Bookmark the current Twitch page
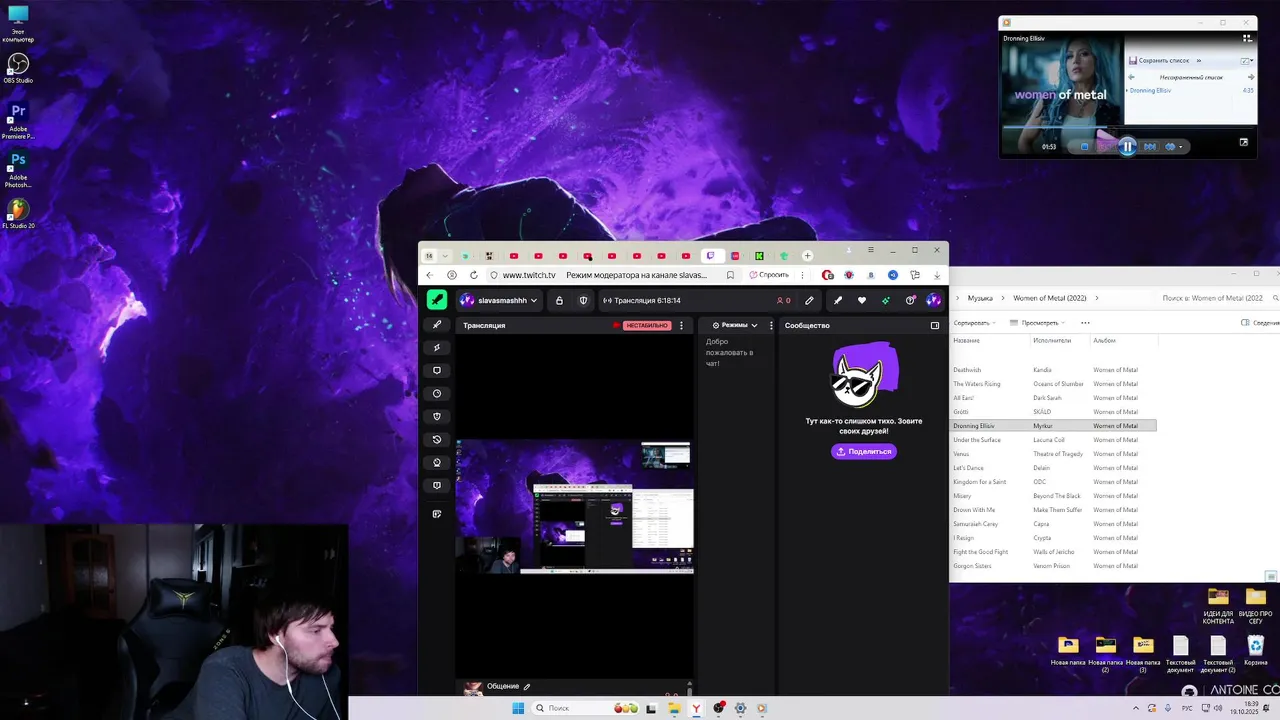Viewport: 1280px width, 720px height. [x=730, y=275]
